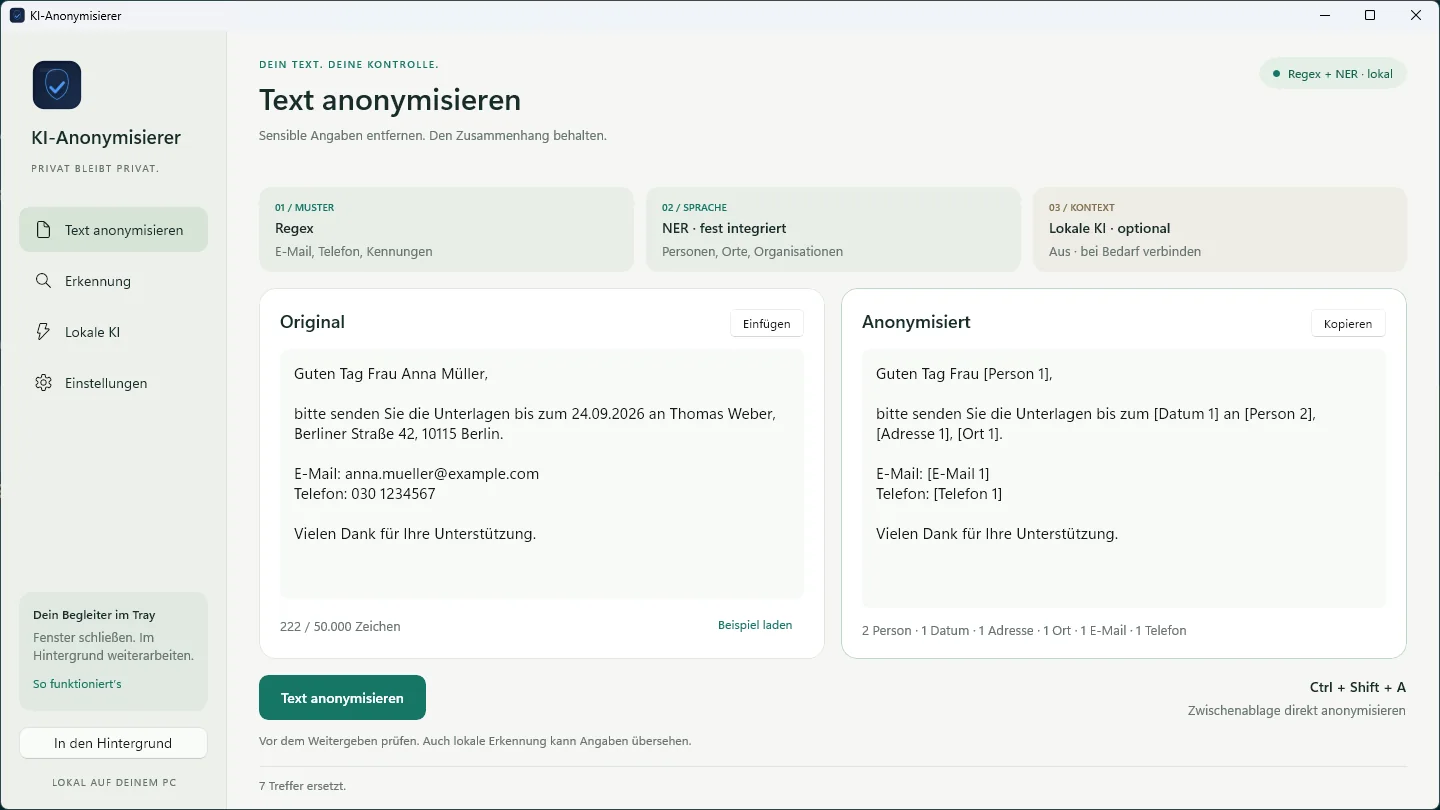Select the 03 / Kontext Lokale KI card
1440x810 pixels.
(1220, 230)
